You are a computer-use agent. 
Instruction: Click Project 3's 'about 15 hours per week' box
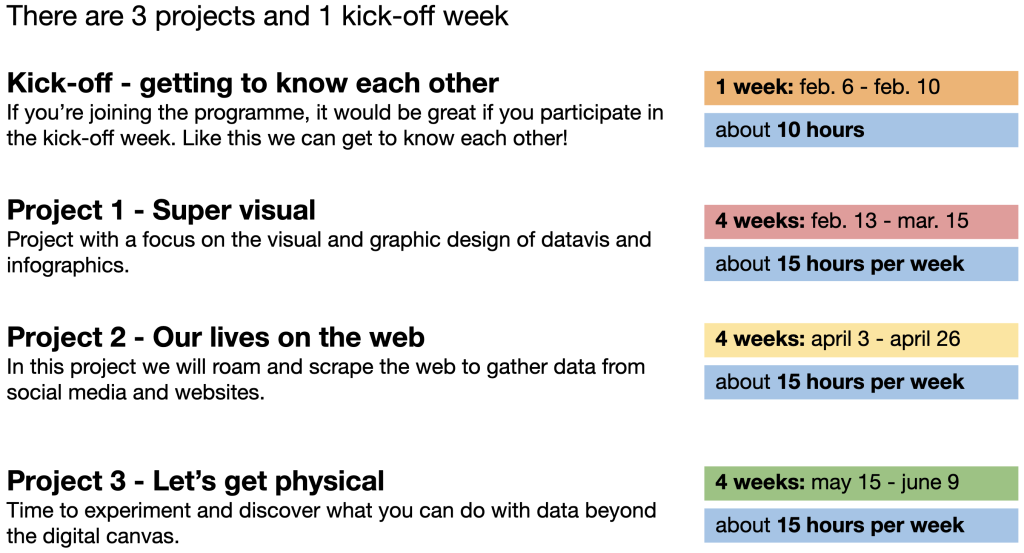click(x=861, y=526)
